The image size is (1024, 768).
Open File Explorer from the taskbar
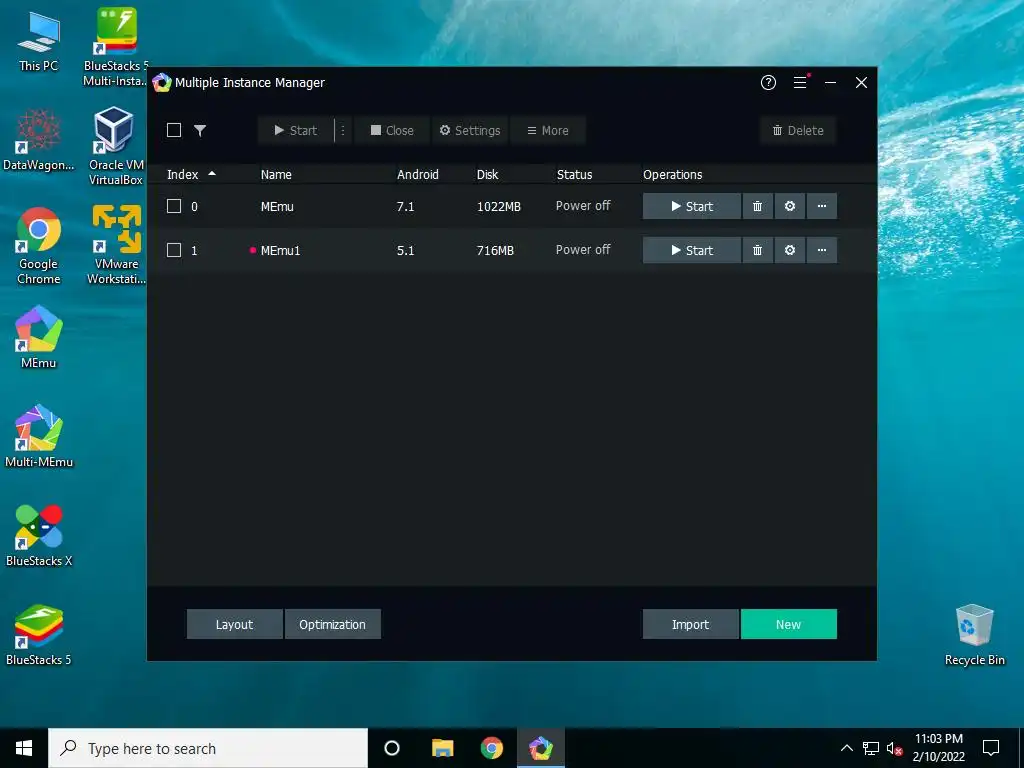pos(442,748)
